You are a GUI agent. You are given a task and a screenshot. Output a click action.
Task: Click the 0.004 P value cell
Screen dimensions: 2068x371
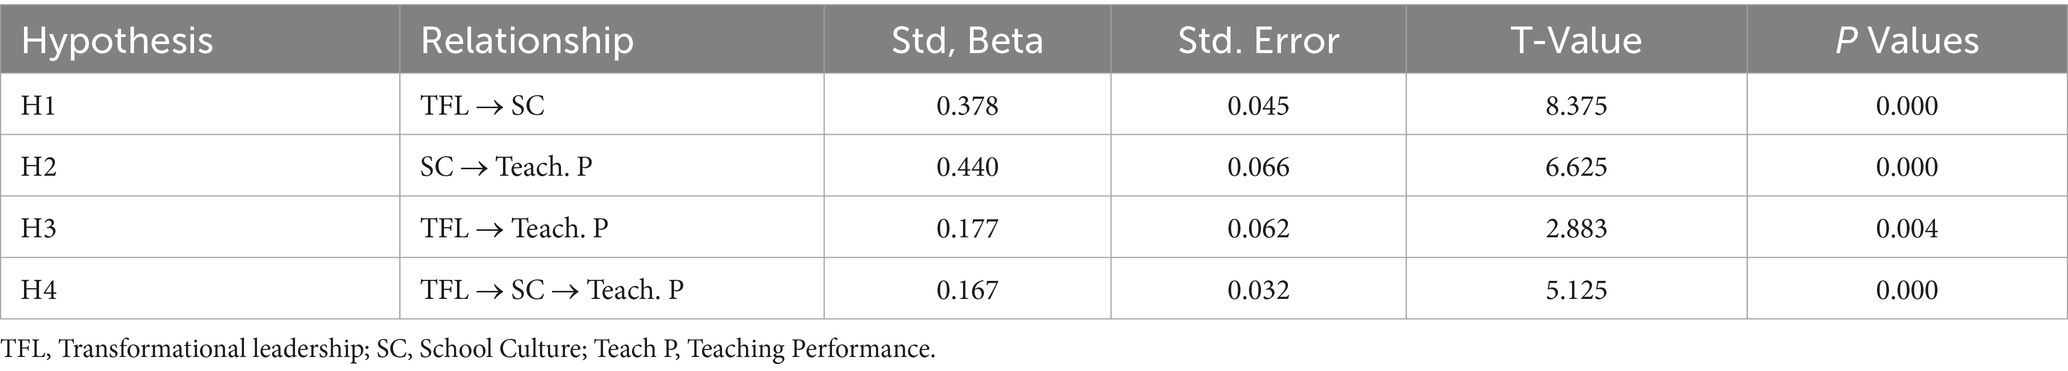(1907, 228)
